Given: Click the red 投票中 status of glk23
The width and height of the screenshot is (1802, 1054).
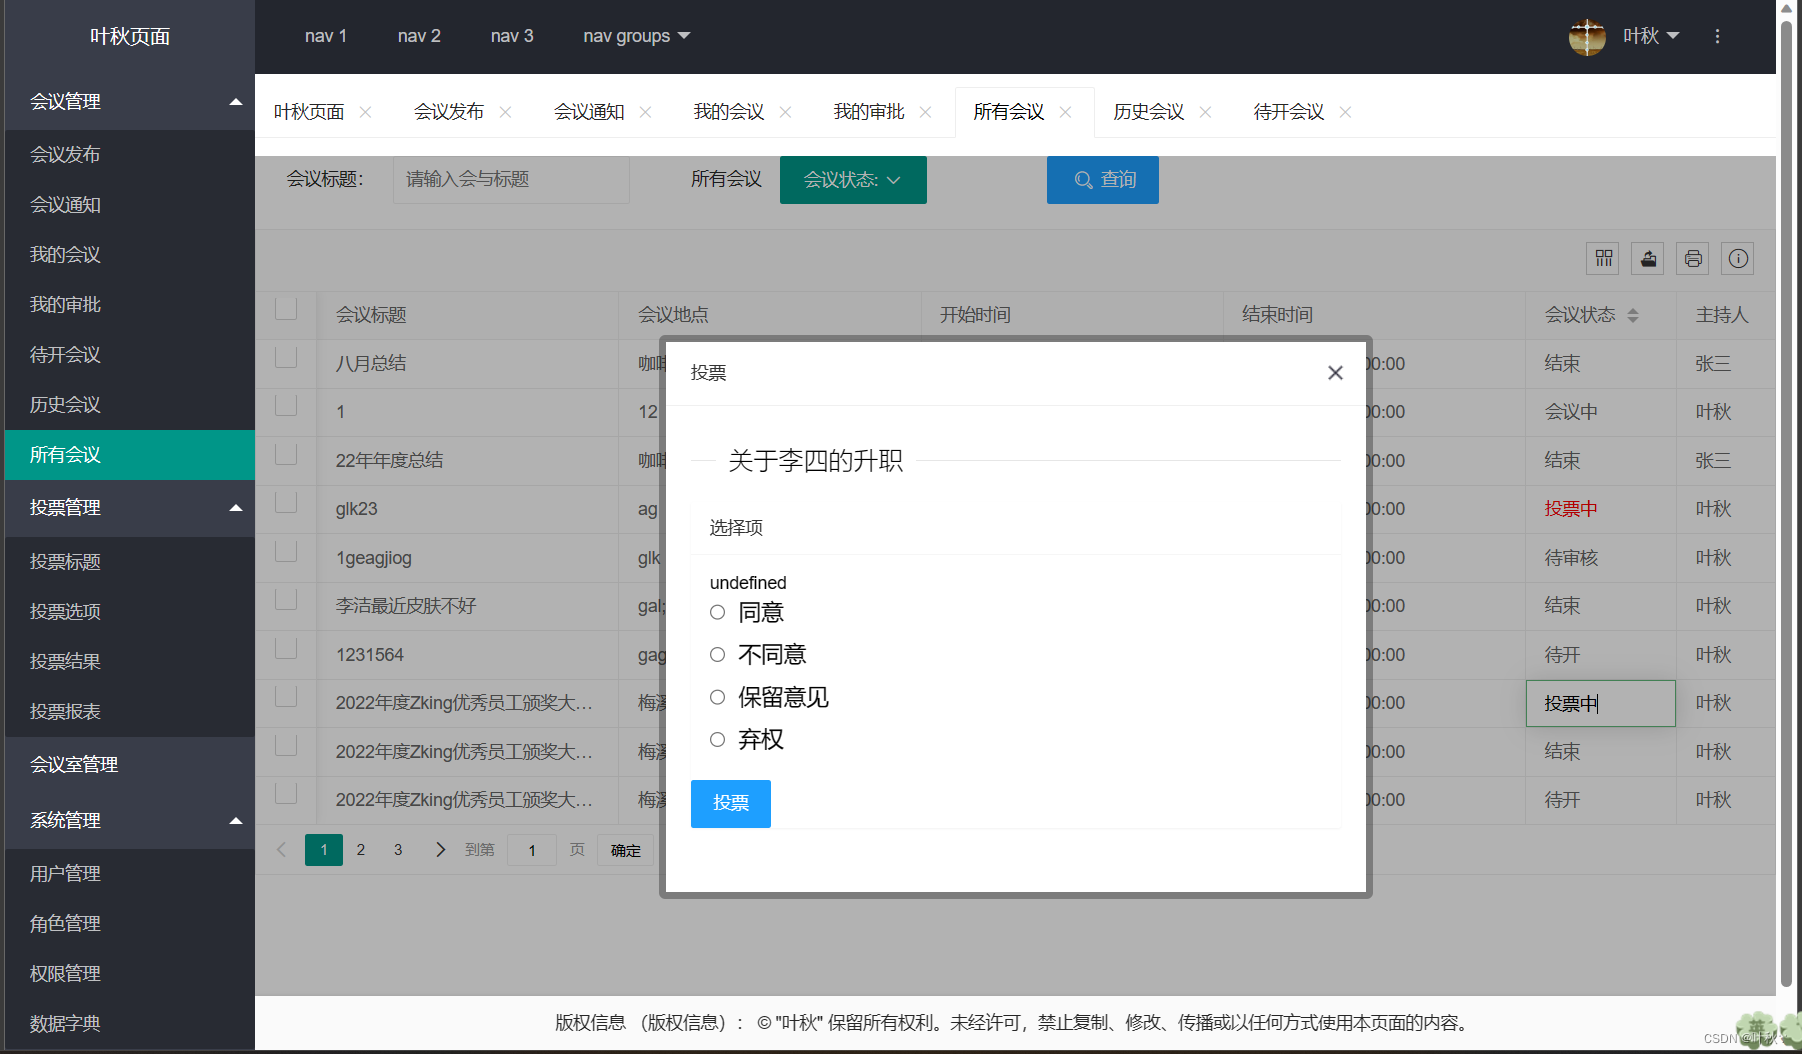Looking at the screenshot, I should 1571,509.
